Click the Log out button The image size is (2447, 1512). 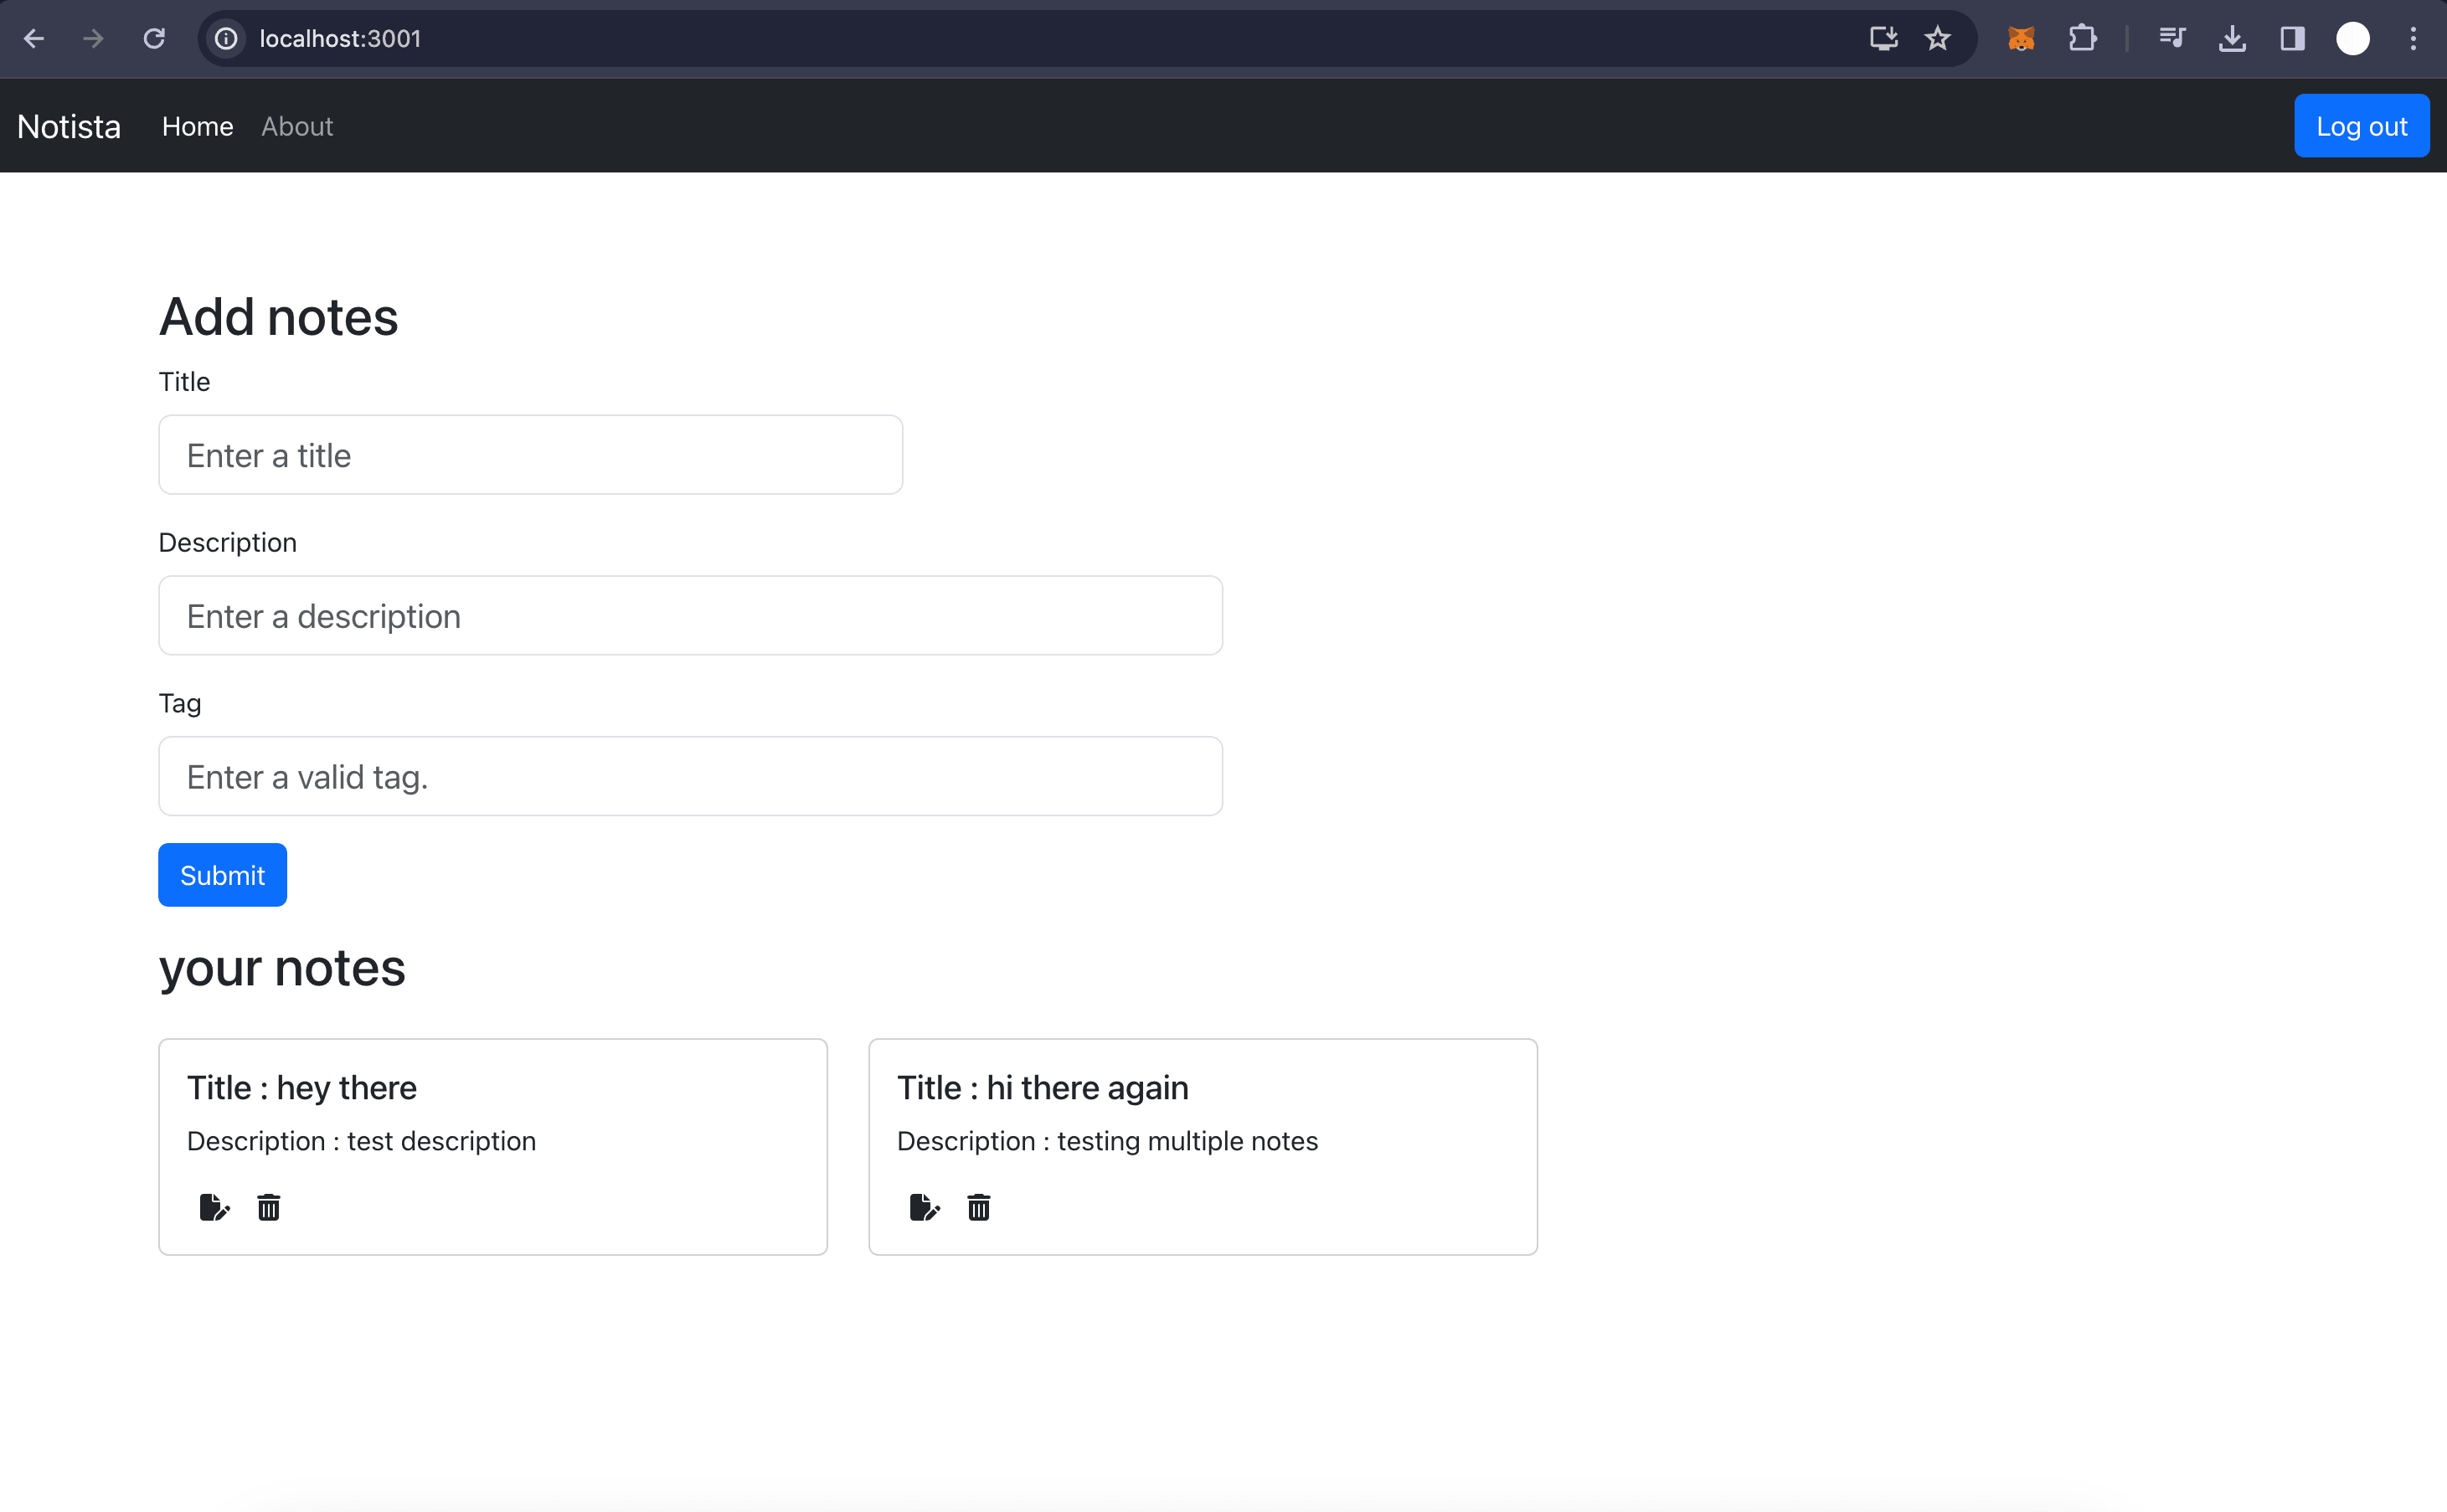(x=2361, y=126)
